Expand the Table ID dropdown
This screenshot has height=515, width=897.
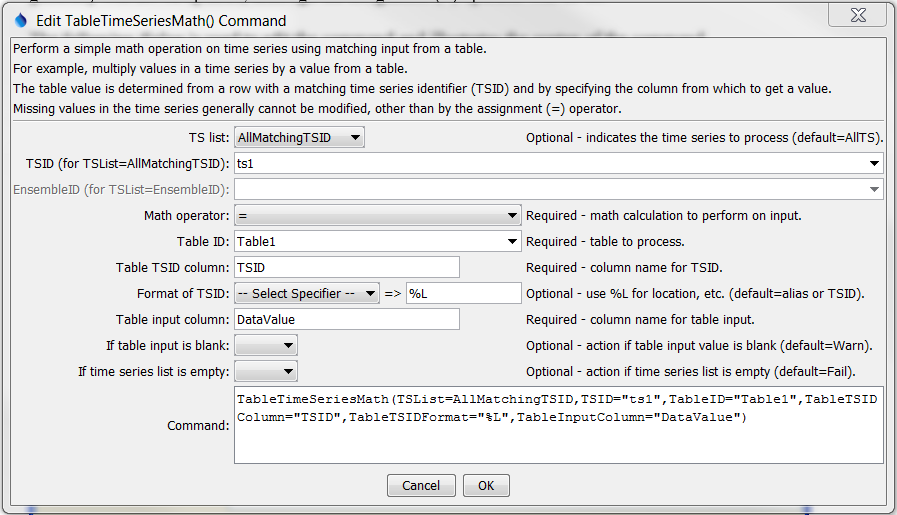(511, 241)
